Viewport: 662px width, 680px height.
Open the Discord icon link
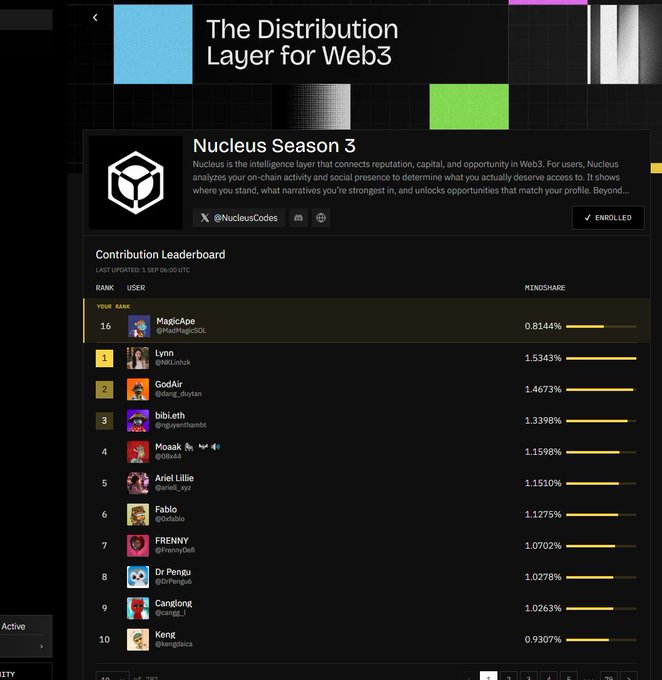(x=298, y=218)
